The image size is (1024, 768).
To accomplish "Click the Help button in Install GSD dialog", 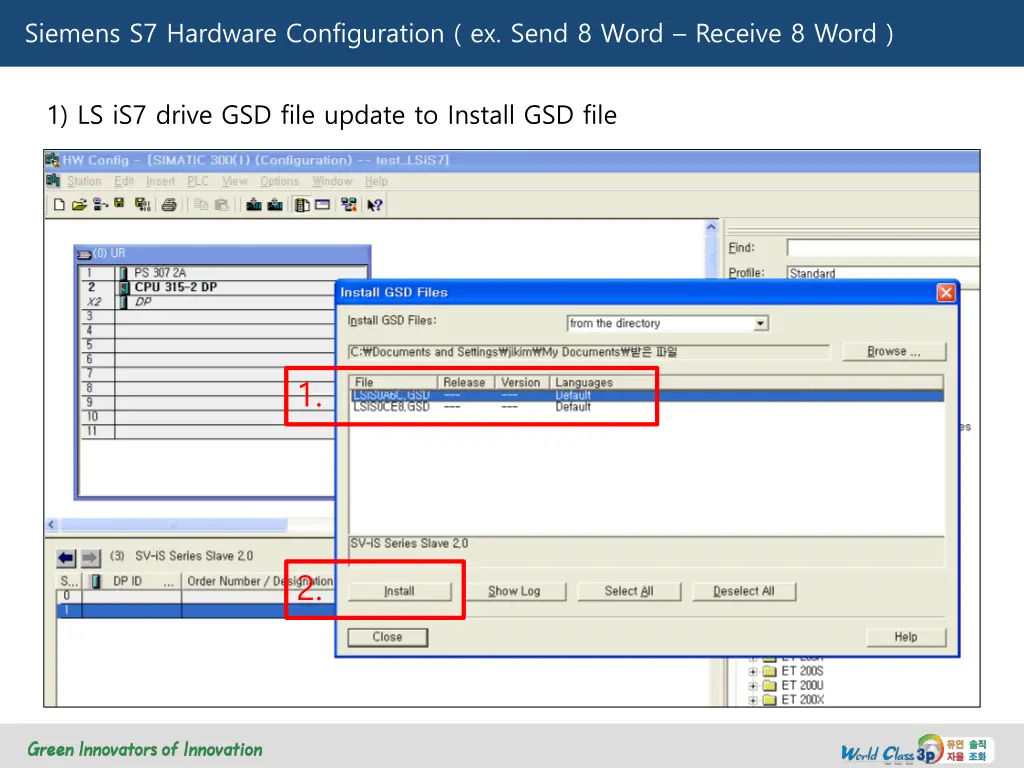I will [906, 637].
